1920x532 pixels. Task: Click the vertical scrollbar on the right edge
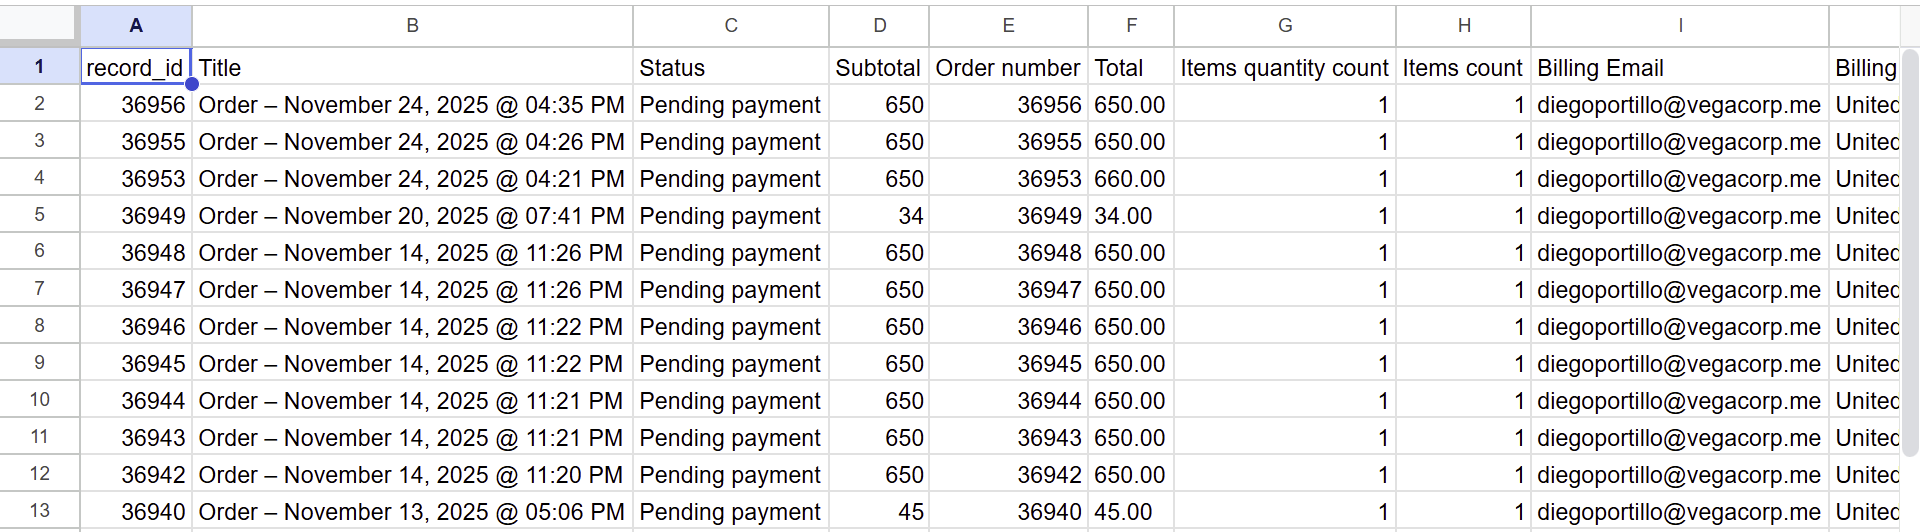pos(1908,280)
